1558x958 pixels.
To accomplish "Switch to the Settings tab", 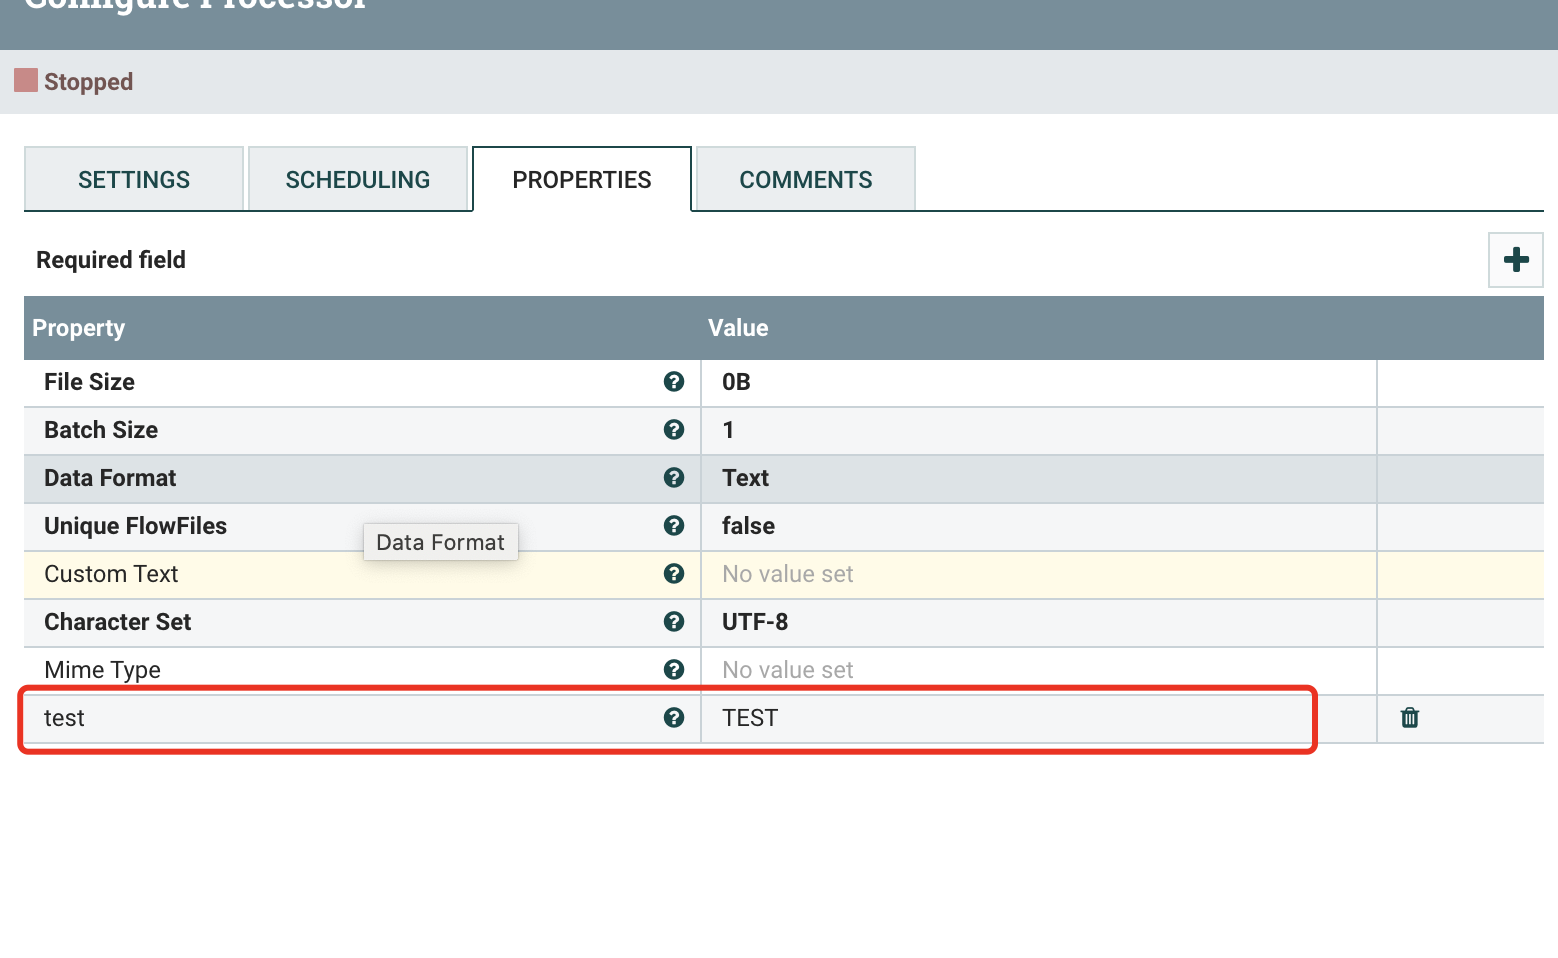I will coord(134,180).
